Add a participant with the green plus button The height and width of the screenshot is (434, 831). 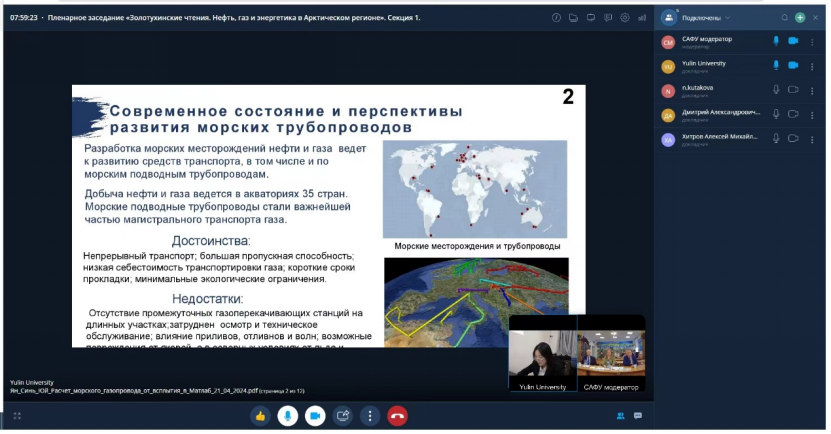click(800, 17)
